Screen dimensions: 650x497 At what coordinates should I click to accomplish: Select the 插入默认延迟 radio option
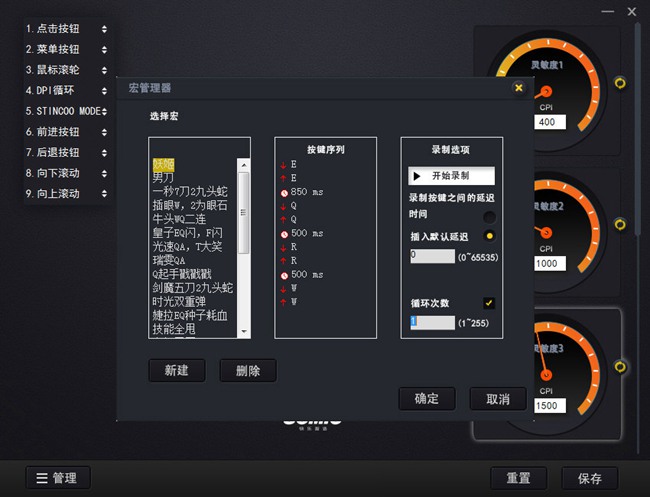(x=489, y=236)
